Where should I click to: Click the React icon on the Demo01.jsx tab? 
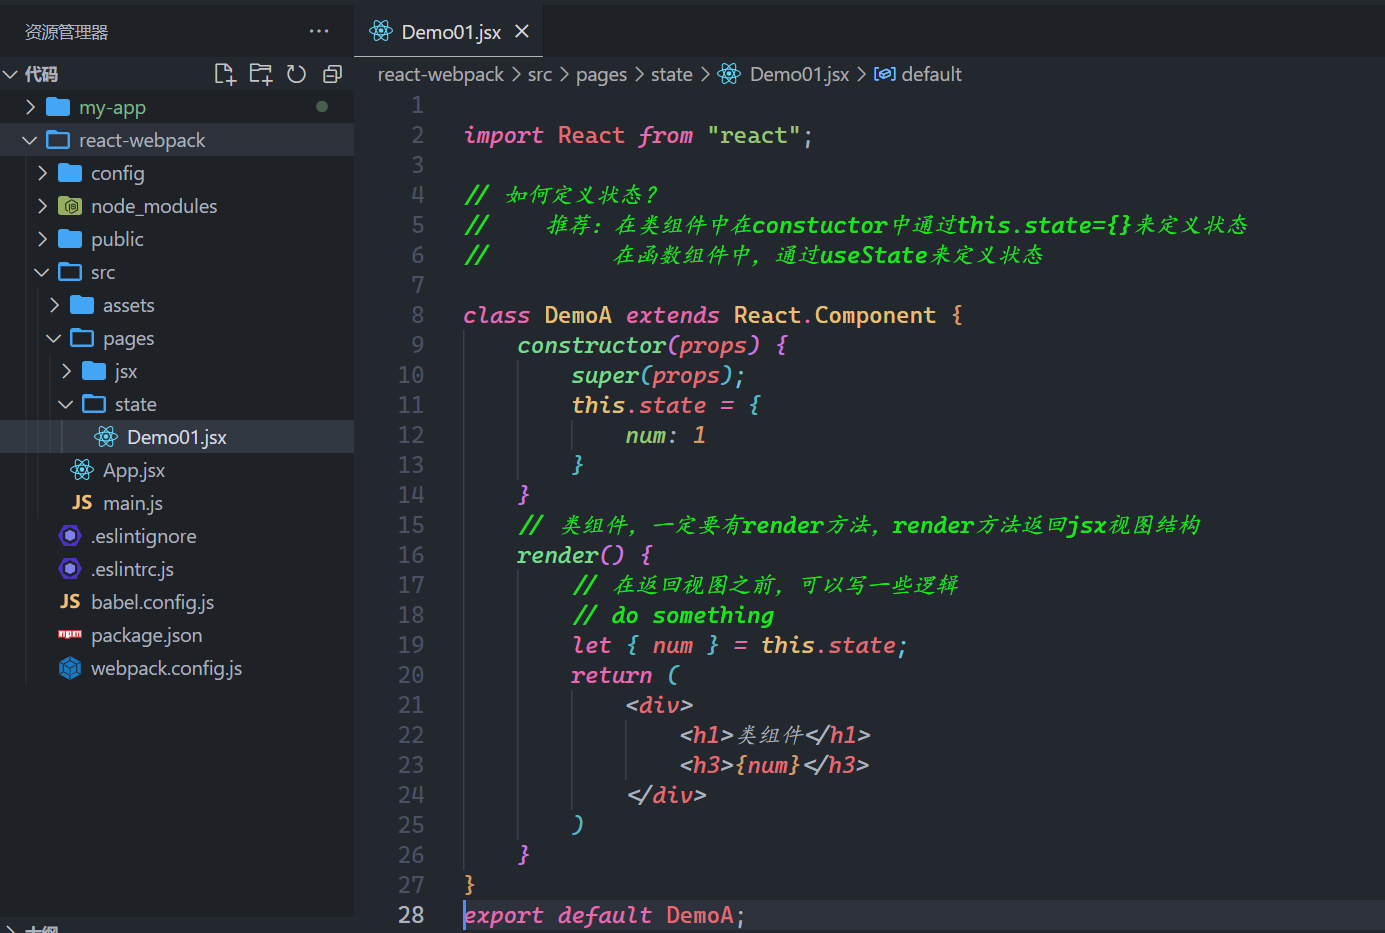(x=381, y=31)
